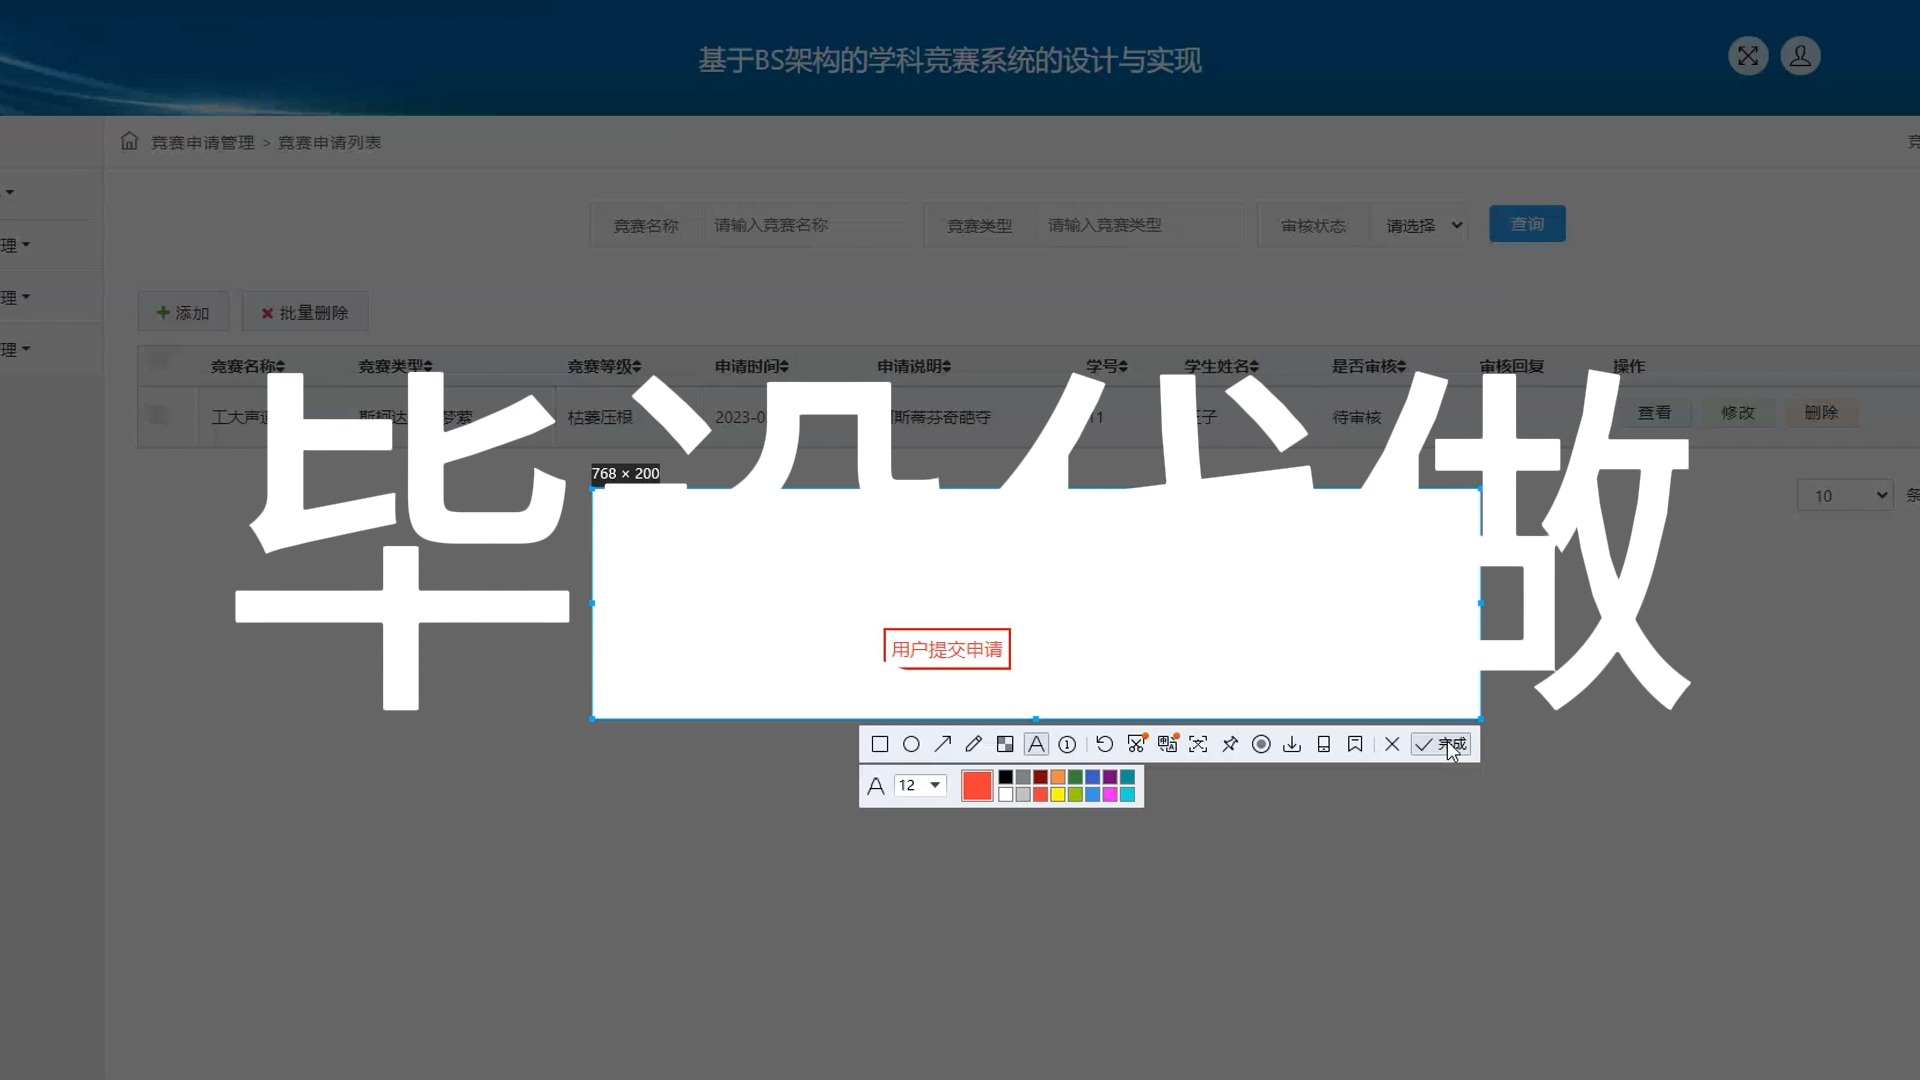
Task: Sort by 竞赛名称 column header
Action: point(248,367)
